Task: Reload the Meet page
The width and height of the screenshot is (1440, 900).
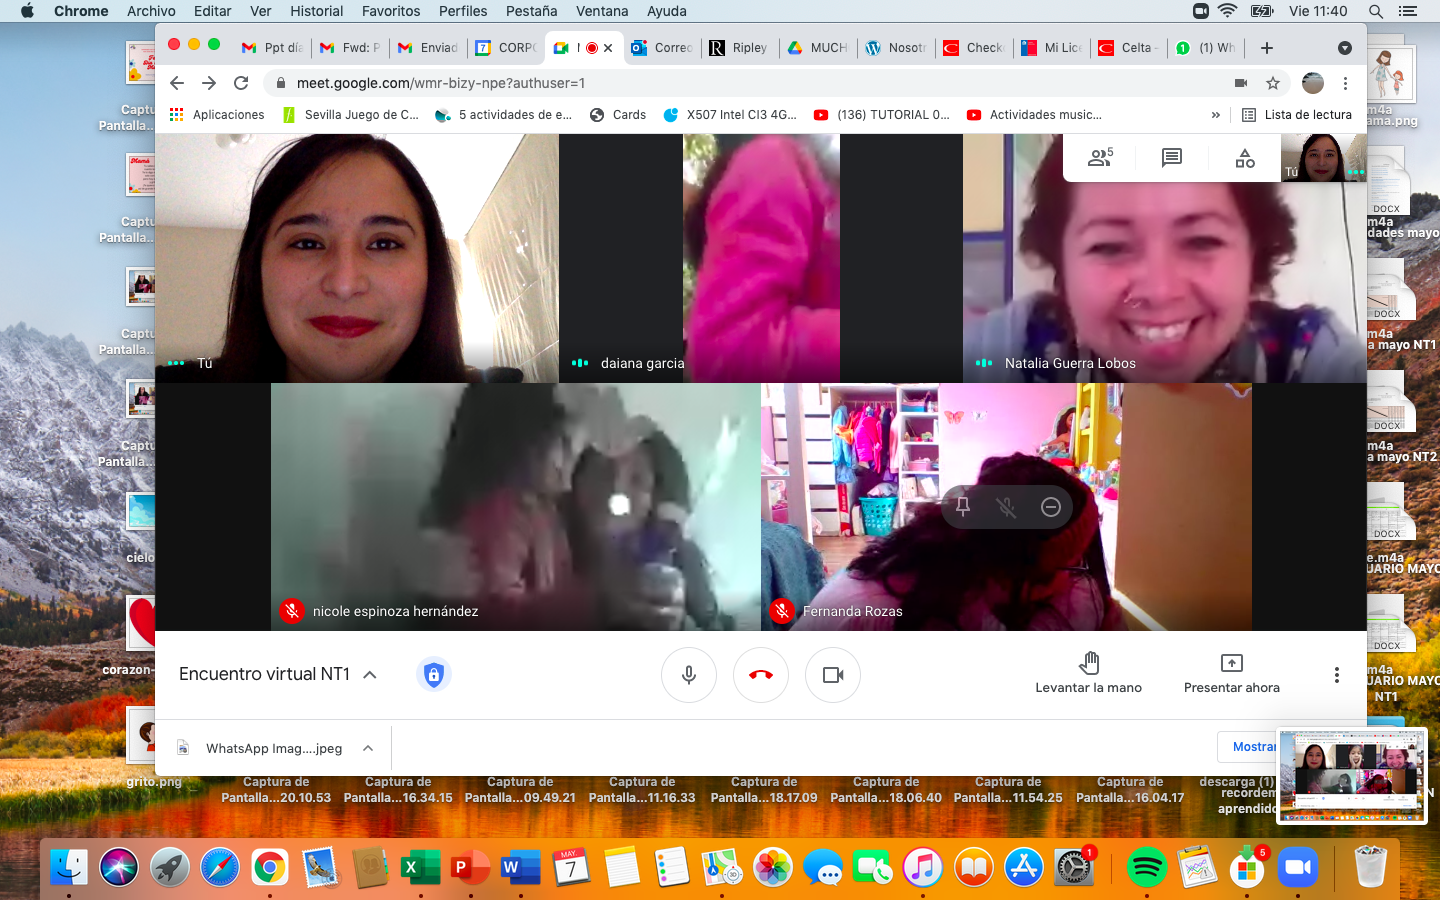Action: (x=241, y=83)
